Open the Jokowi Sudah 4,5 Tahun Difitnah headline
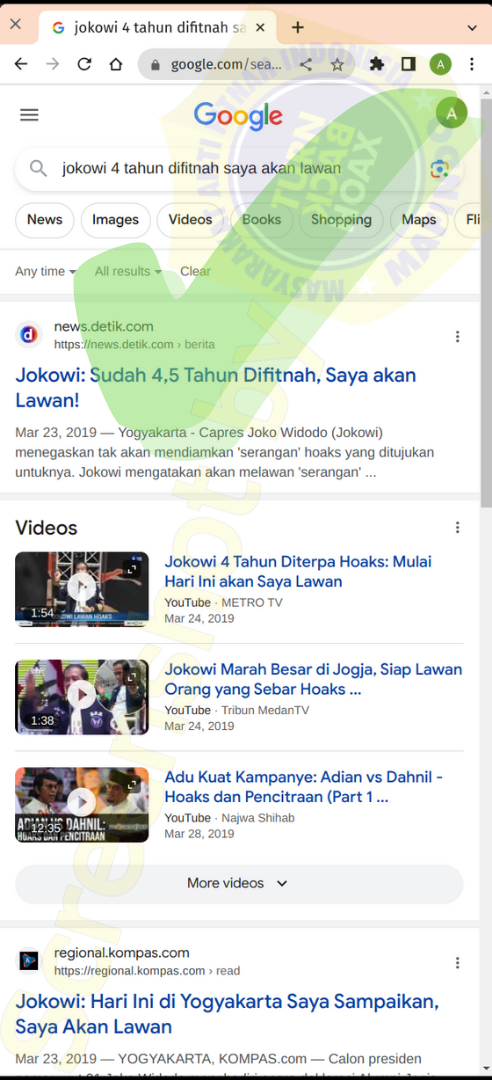 click(216, 388)
